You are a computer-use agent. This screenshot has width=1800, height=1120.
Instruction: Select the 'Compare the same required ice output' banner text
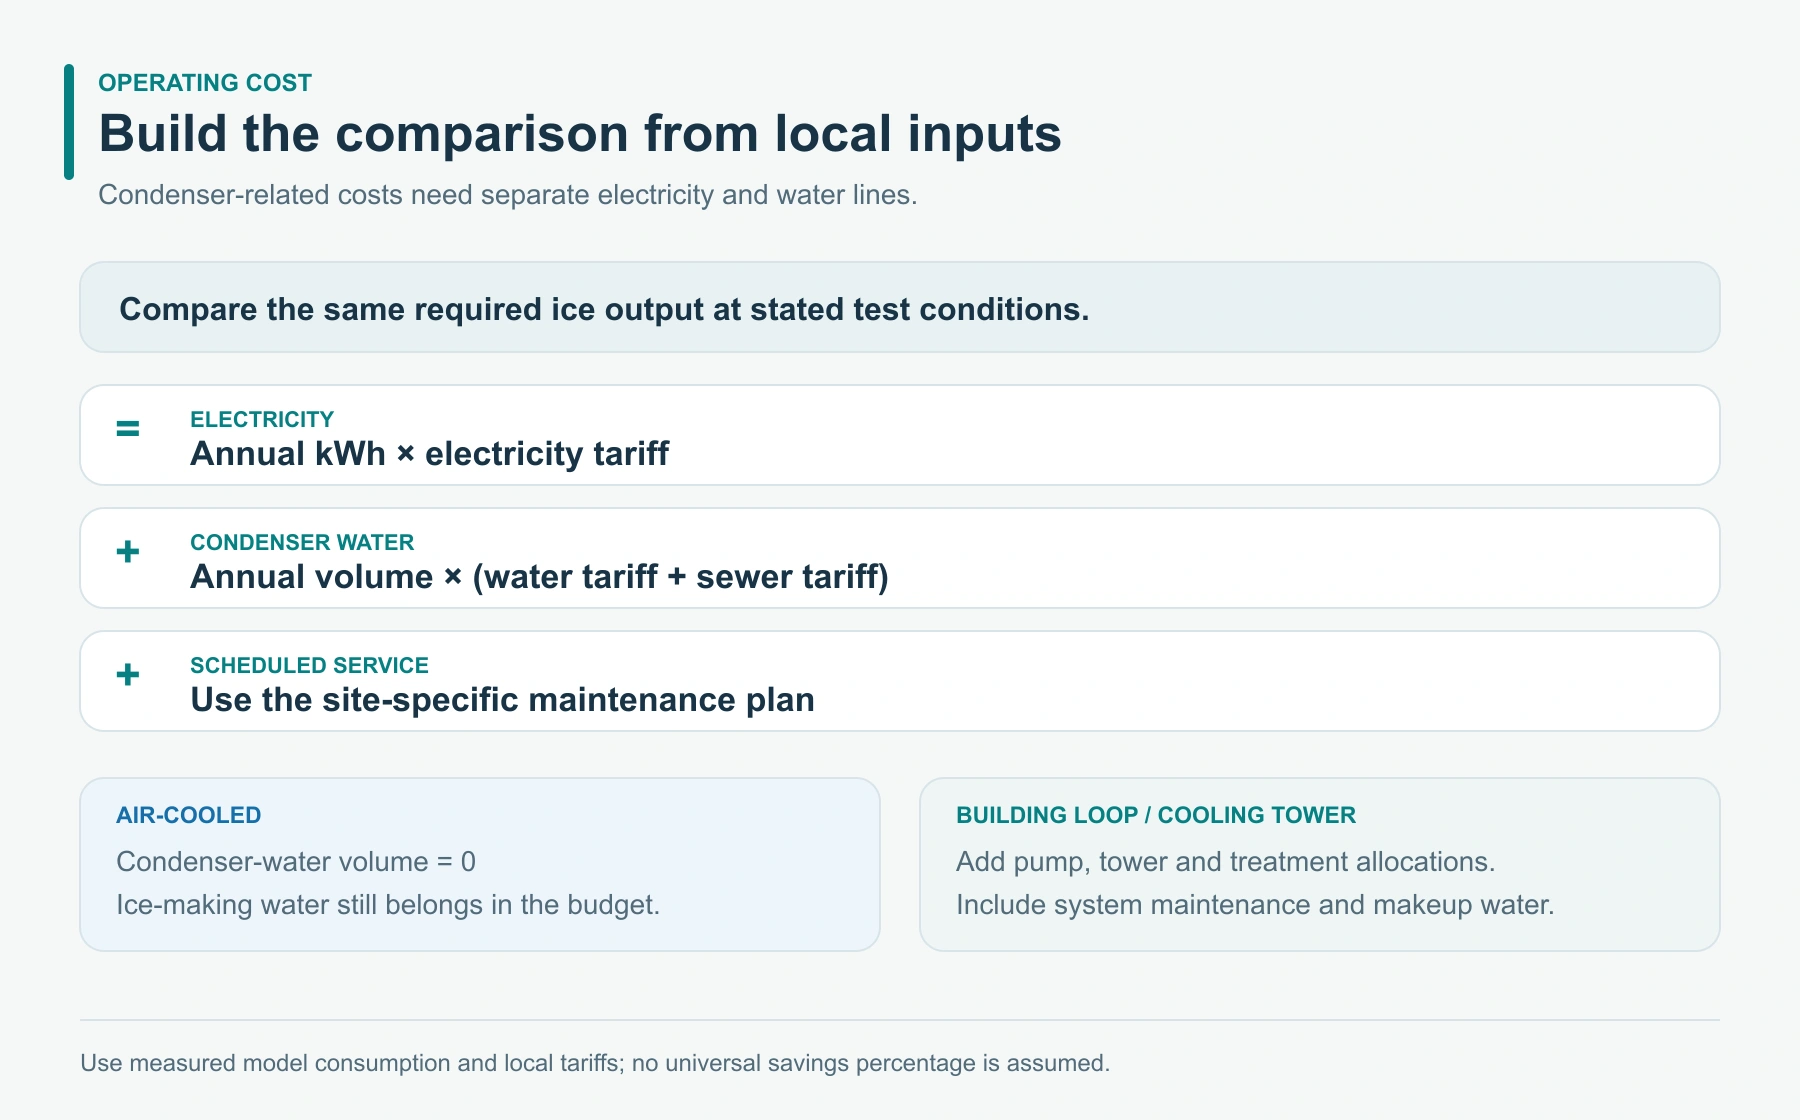point(604,310)
